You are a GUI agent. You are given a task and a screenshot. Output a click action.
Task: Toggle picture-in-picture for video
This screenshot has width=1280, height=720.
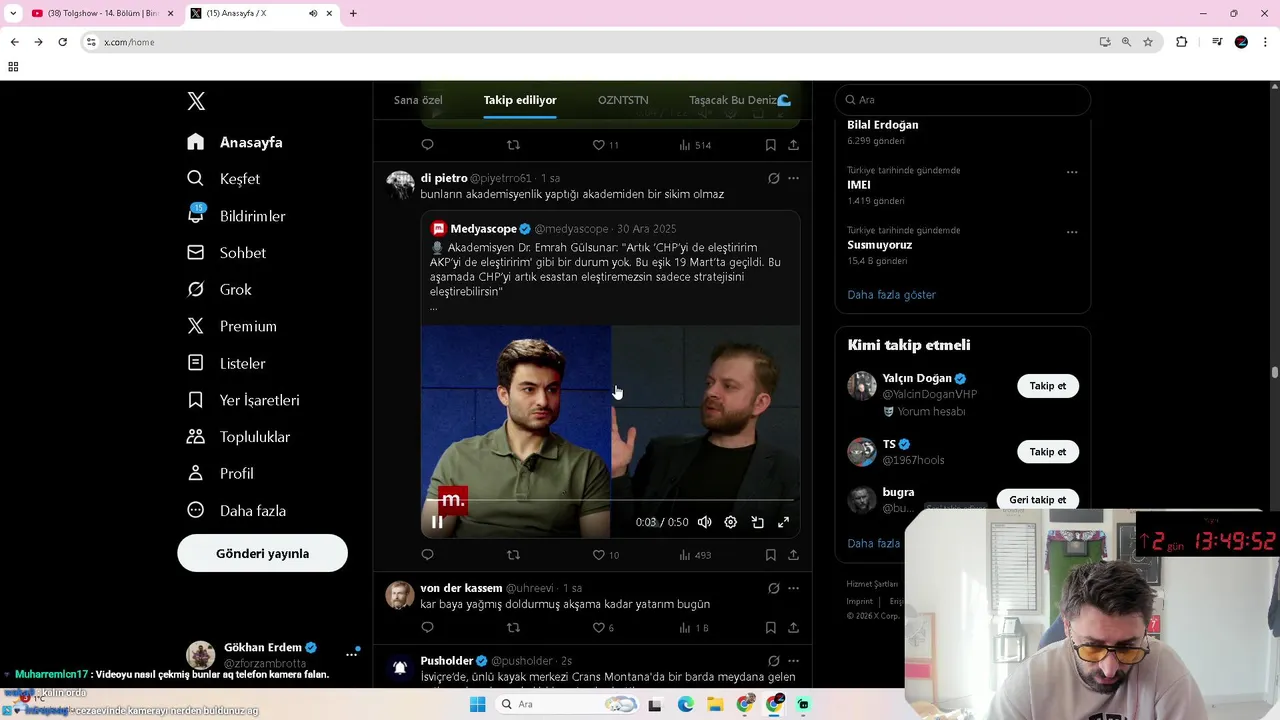point(758,522)
